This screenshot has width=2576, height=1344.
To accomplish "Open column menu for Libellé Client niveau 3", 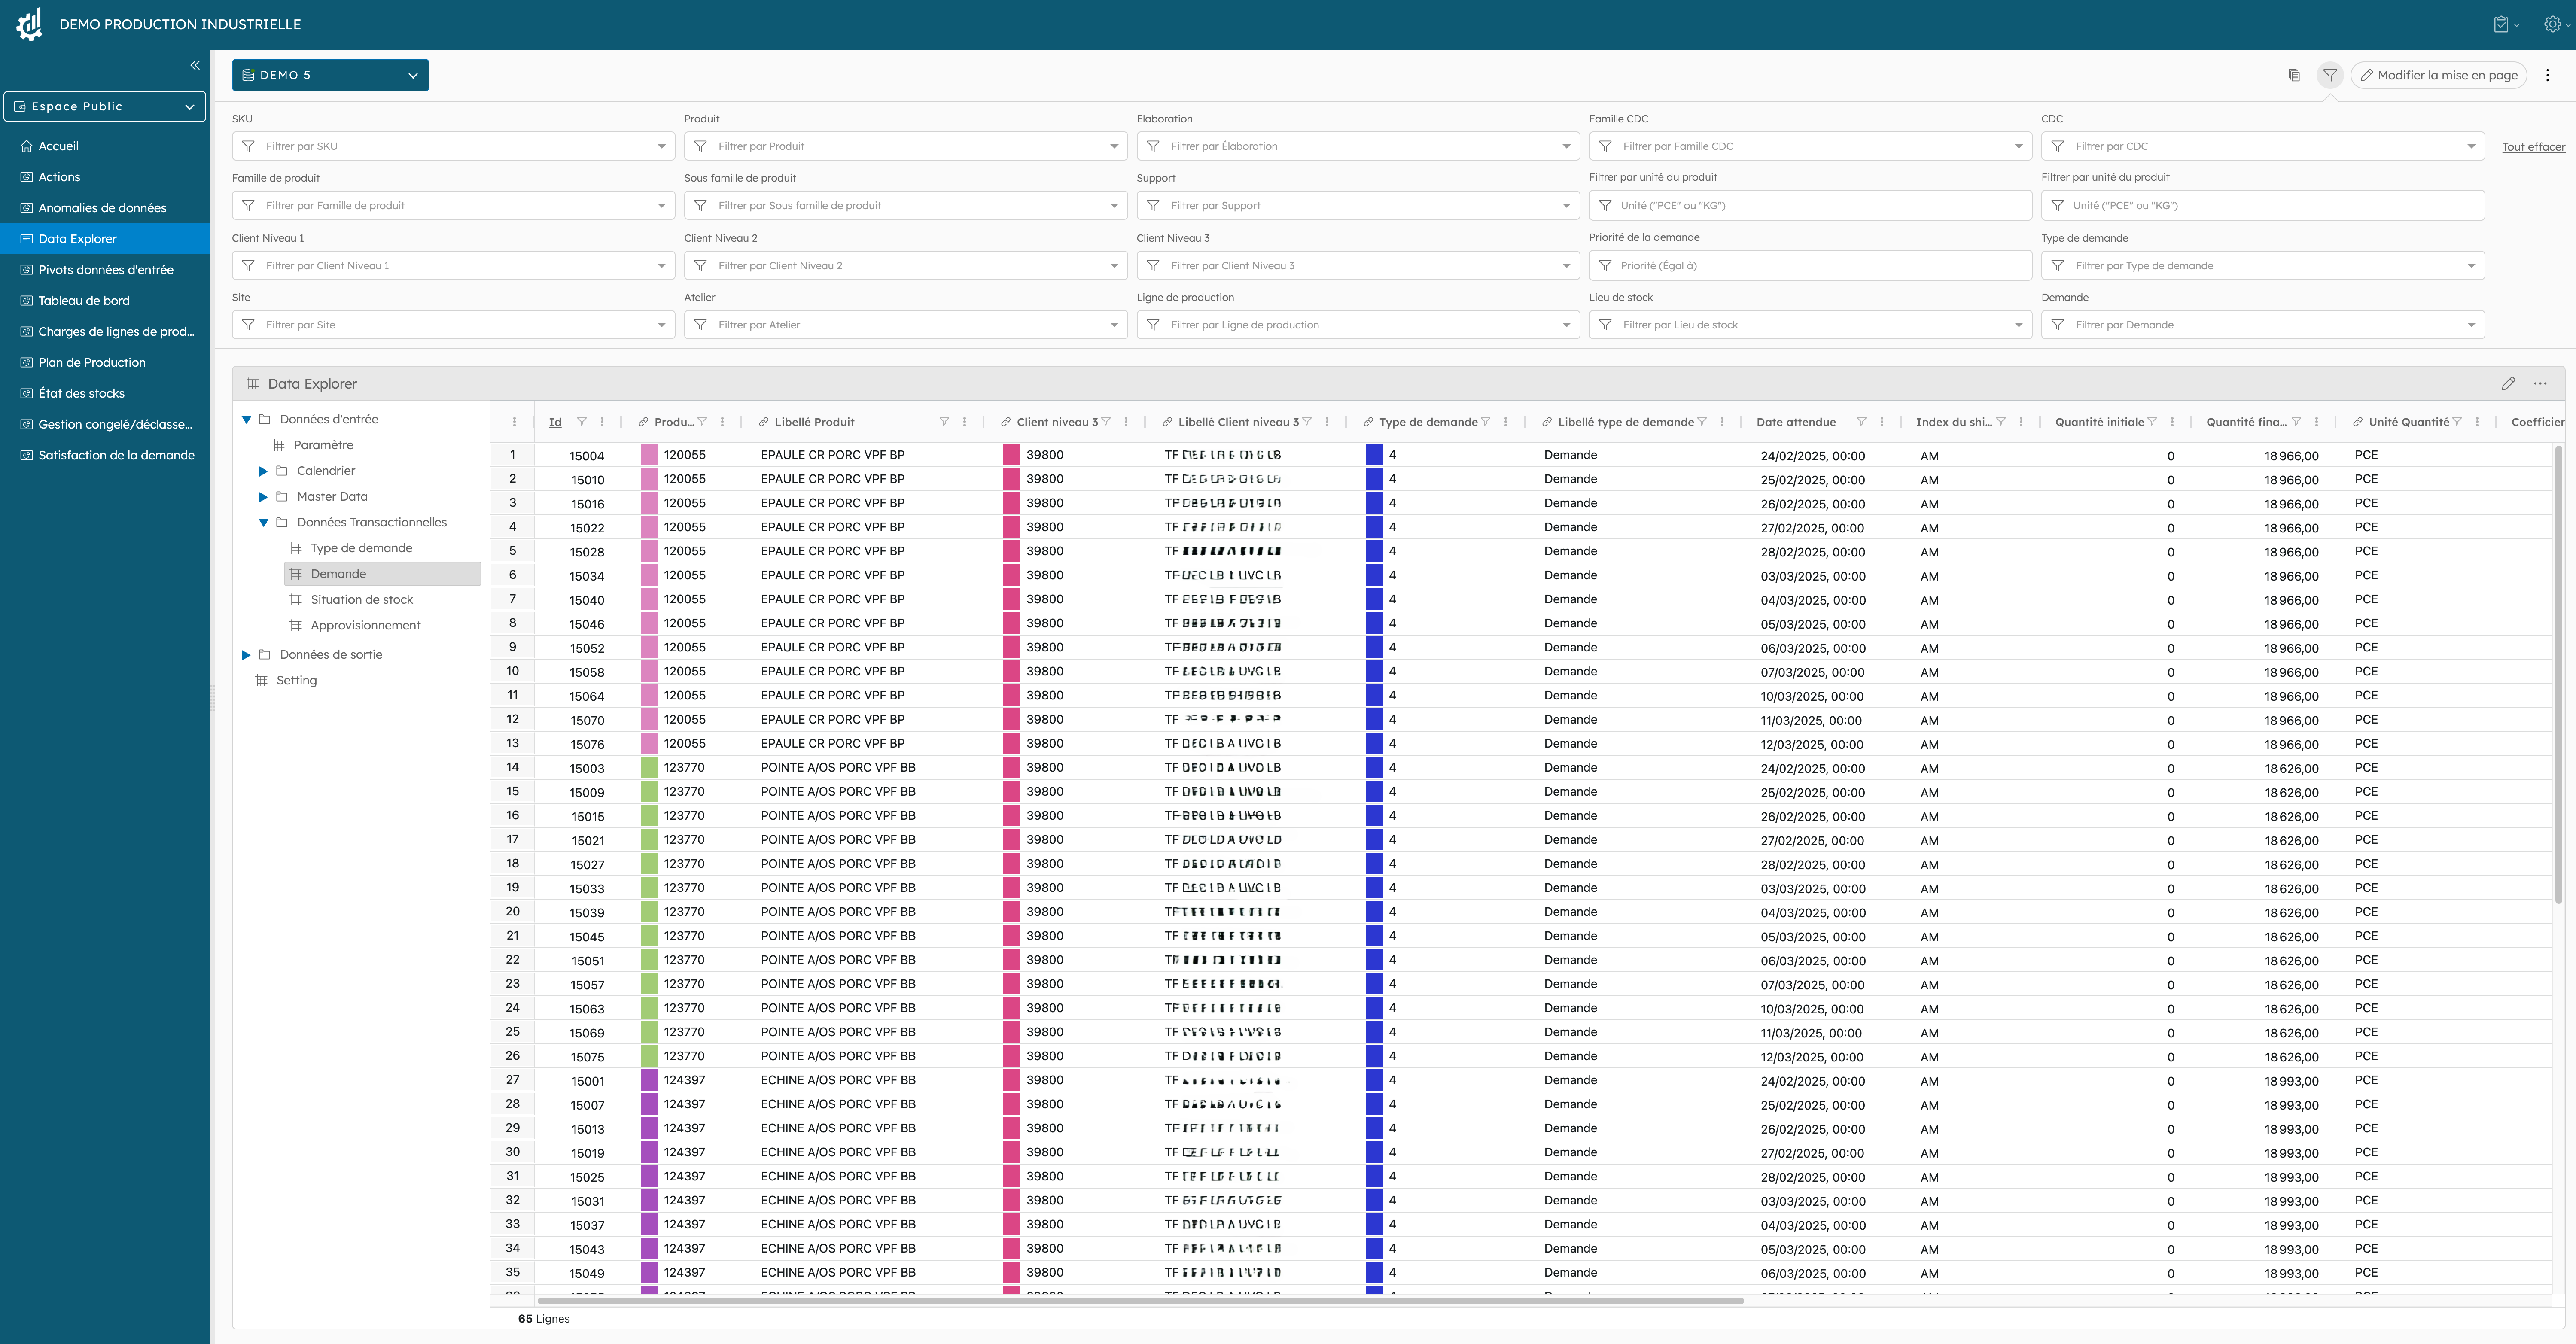I will [1327, 422].
